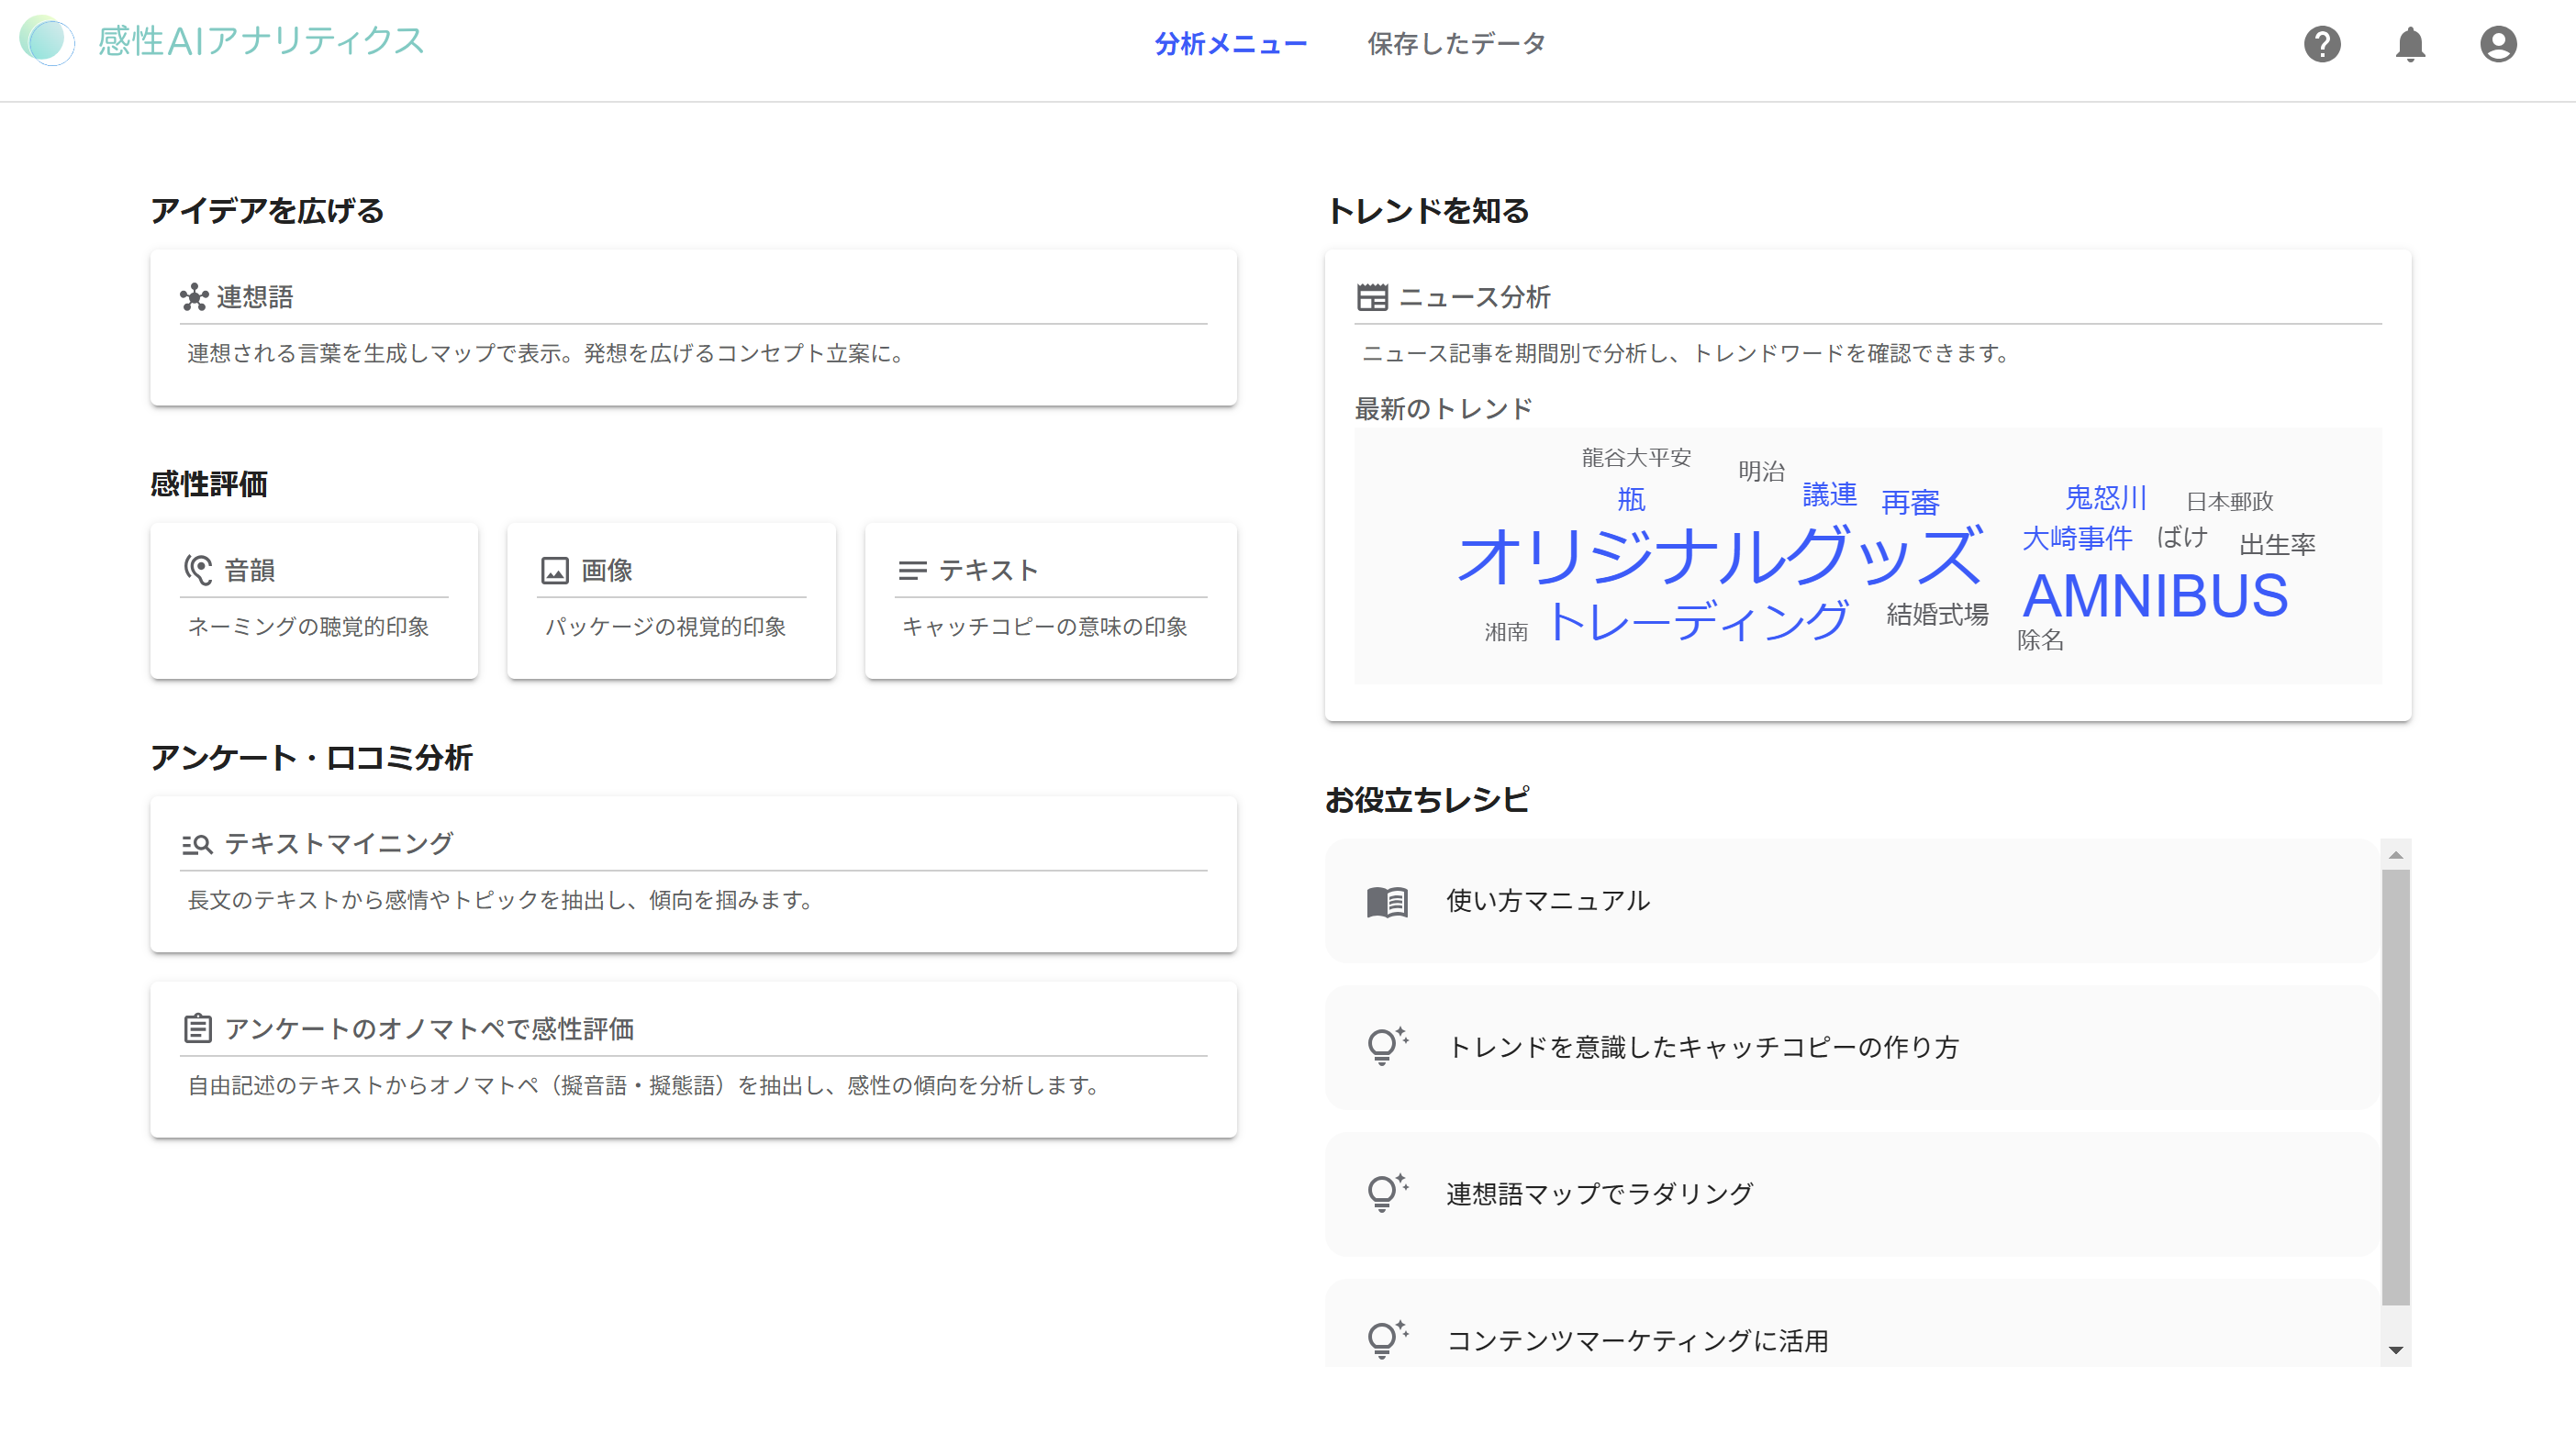Click the 感性AIアナリティクス logo icon
The image size is (2576, 1444).
[x=47, y=41]
